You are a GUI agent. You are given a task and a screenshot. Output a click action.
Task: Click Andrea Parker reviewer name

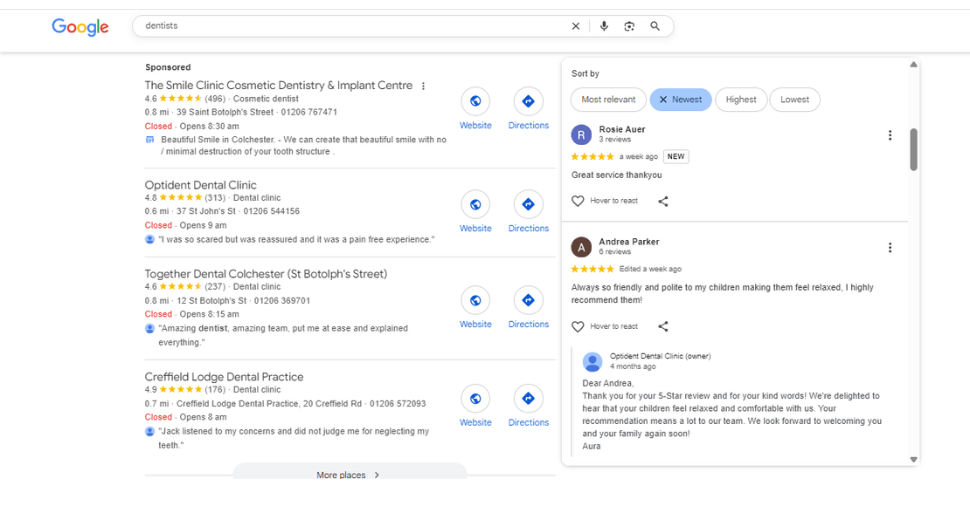pyautogui.click(x=629, y=242)
